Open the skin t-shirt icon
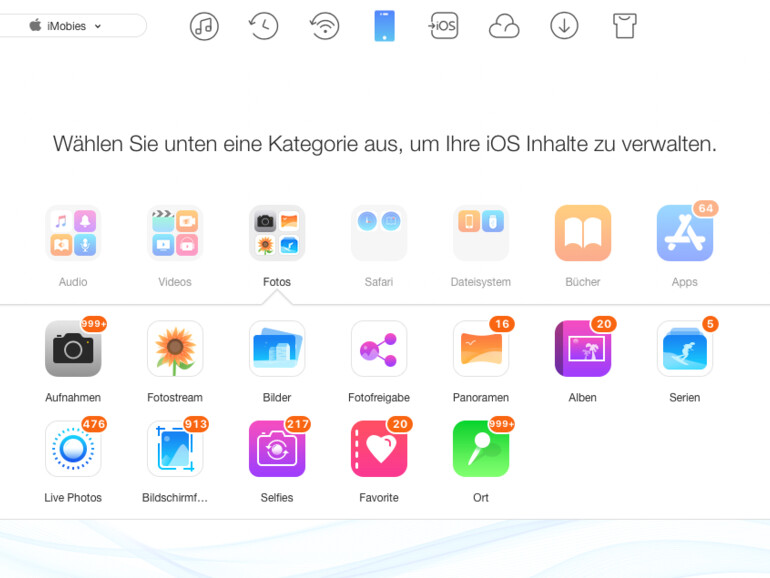Screen dimensions: 770x578 (625, 26)
